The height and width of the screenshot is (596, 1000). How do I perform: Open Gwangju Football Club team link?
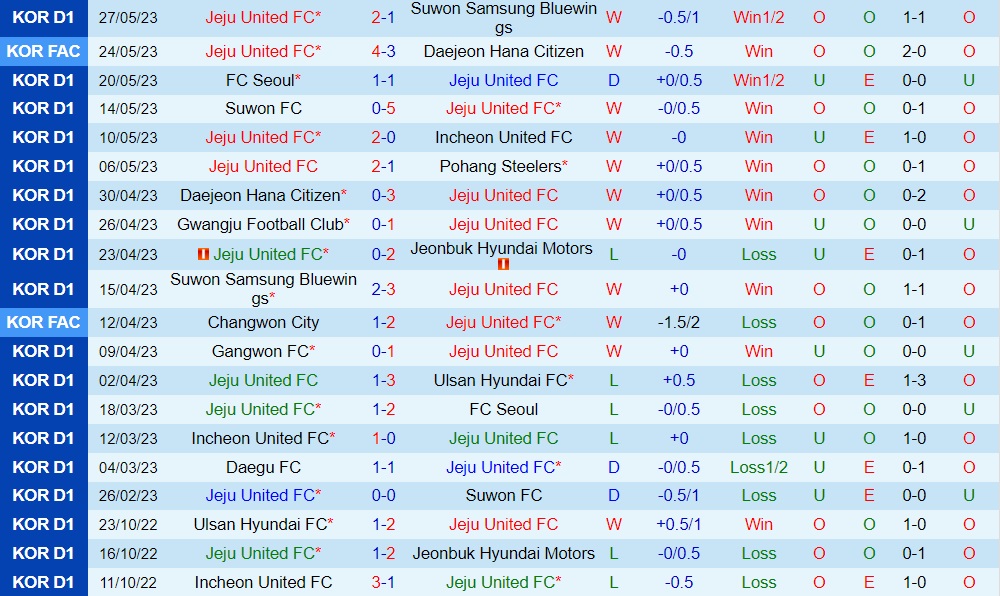260,224
